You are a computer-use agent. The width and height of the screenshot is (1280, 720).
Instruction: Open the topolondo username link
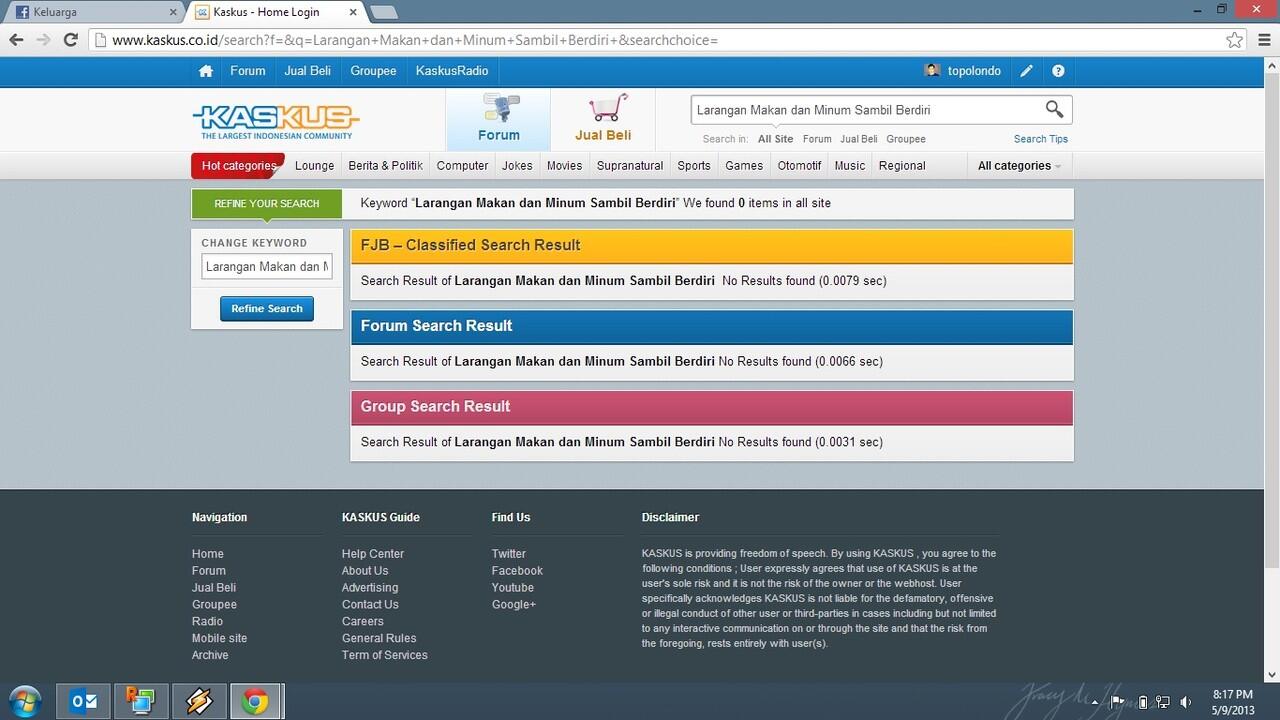(x=974, y=71)
